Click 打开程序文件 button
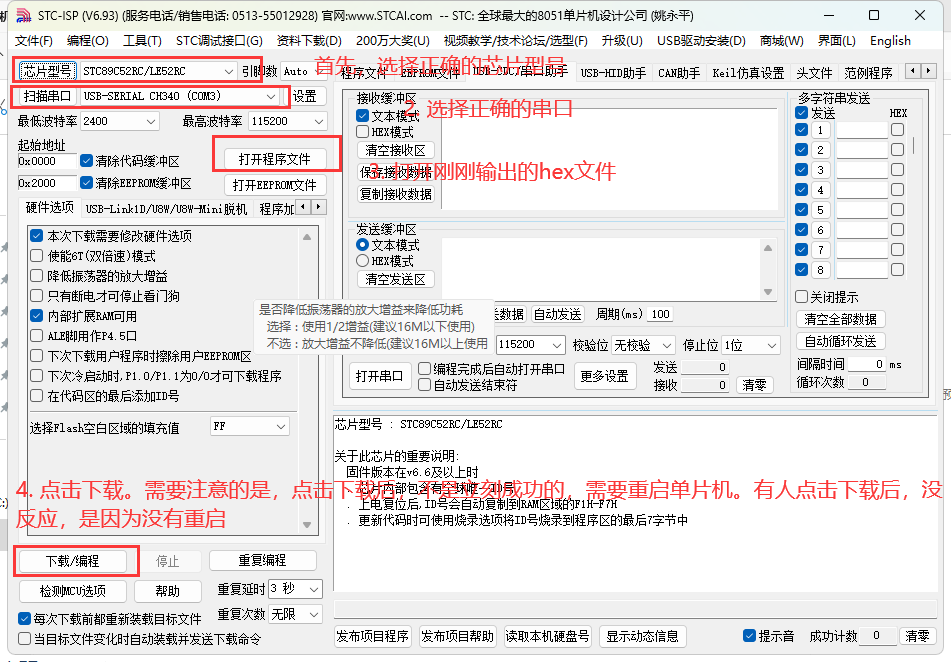 [274, 159]
